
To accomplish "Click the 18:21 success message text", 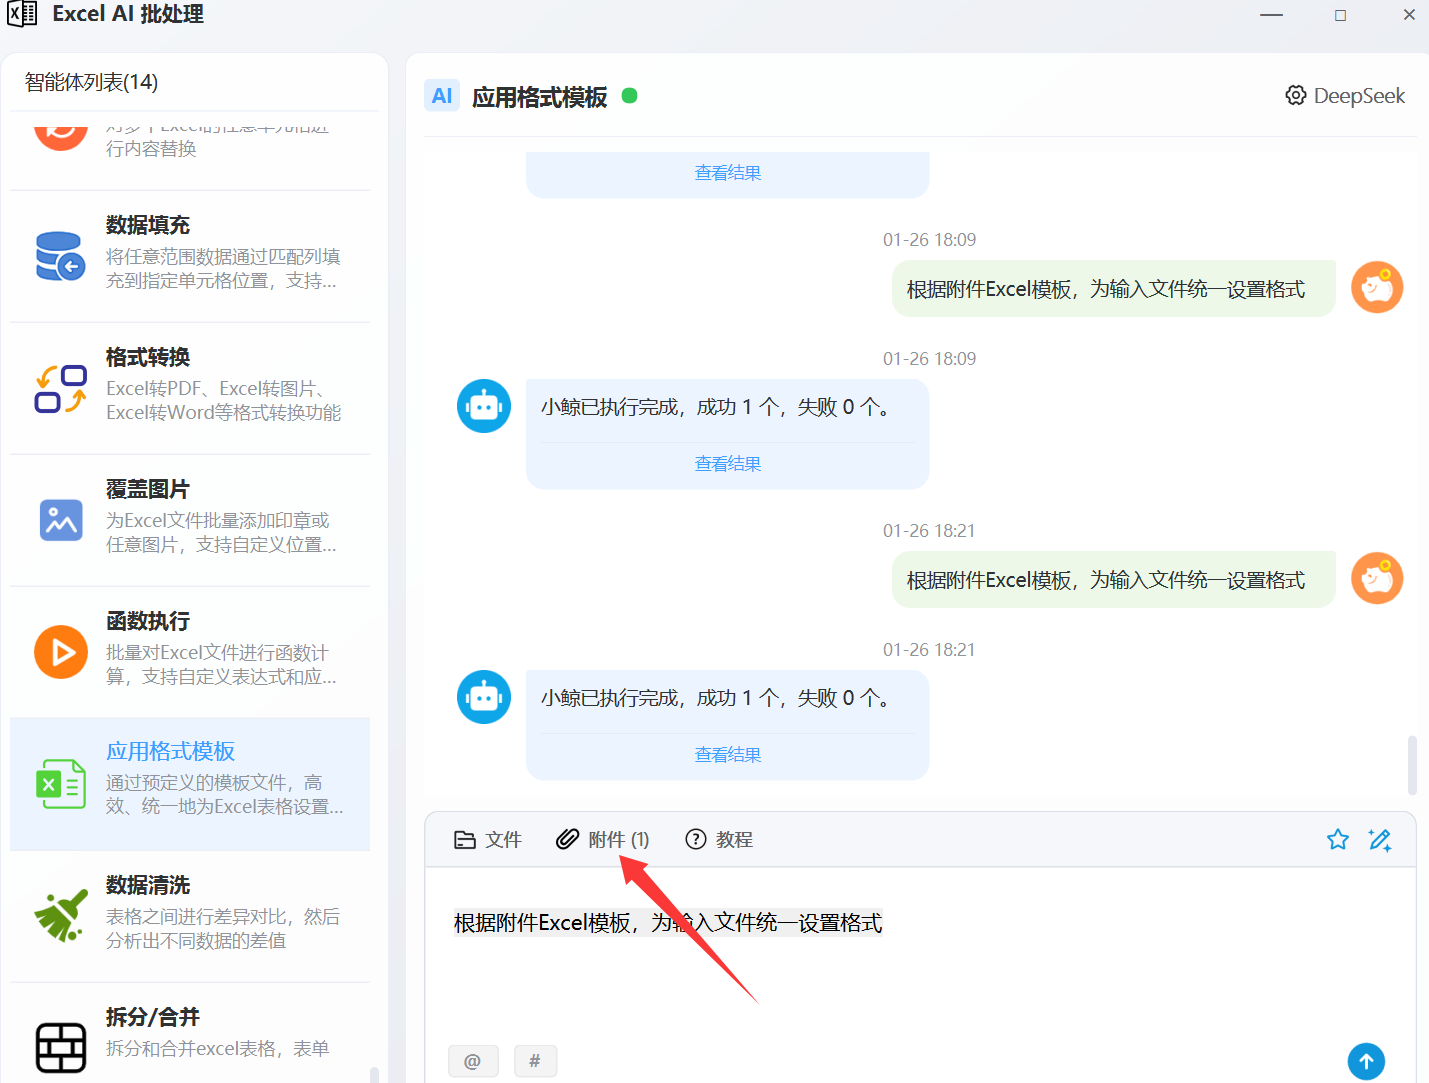I will (716, 698).
